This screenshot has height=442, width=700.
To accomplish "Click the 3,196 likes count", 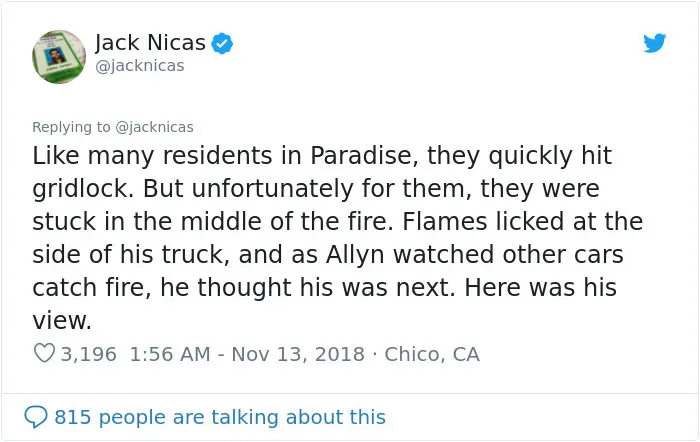I will click(88, 354).
